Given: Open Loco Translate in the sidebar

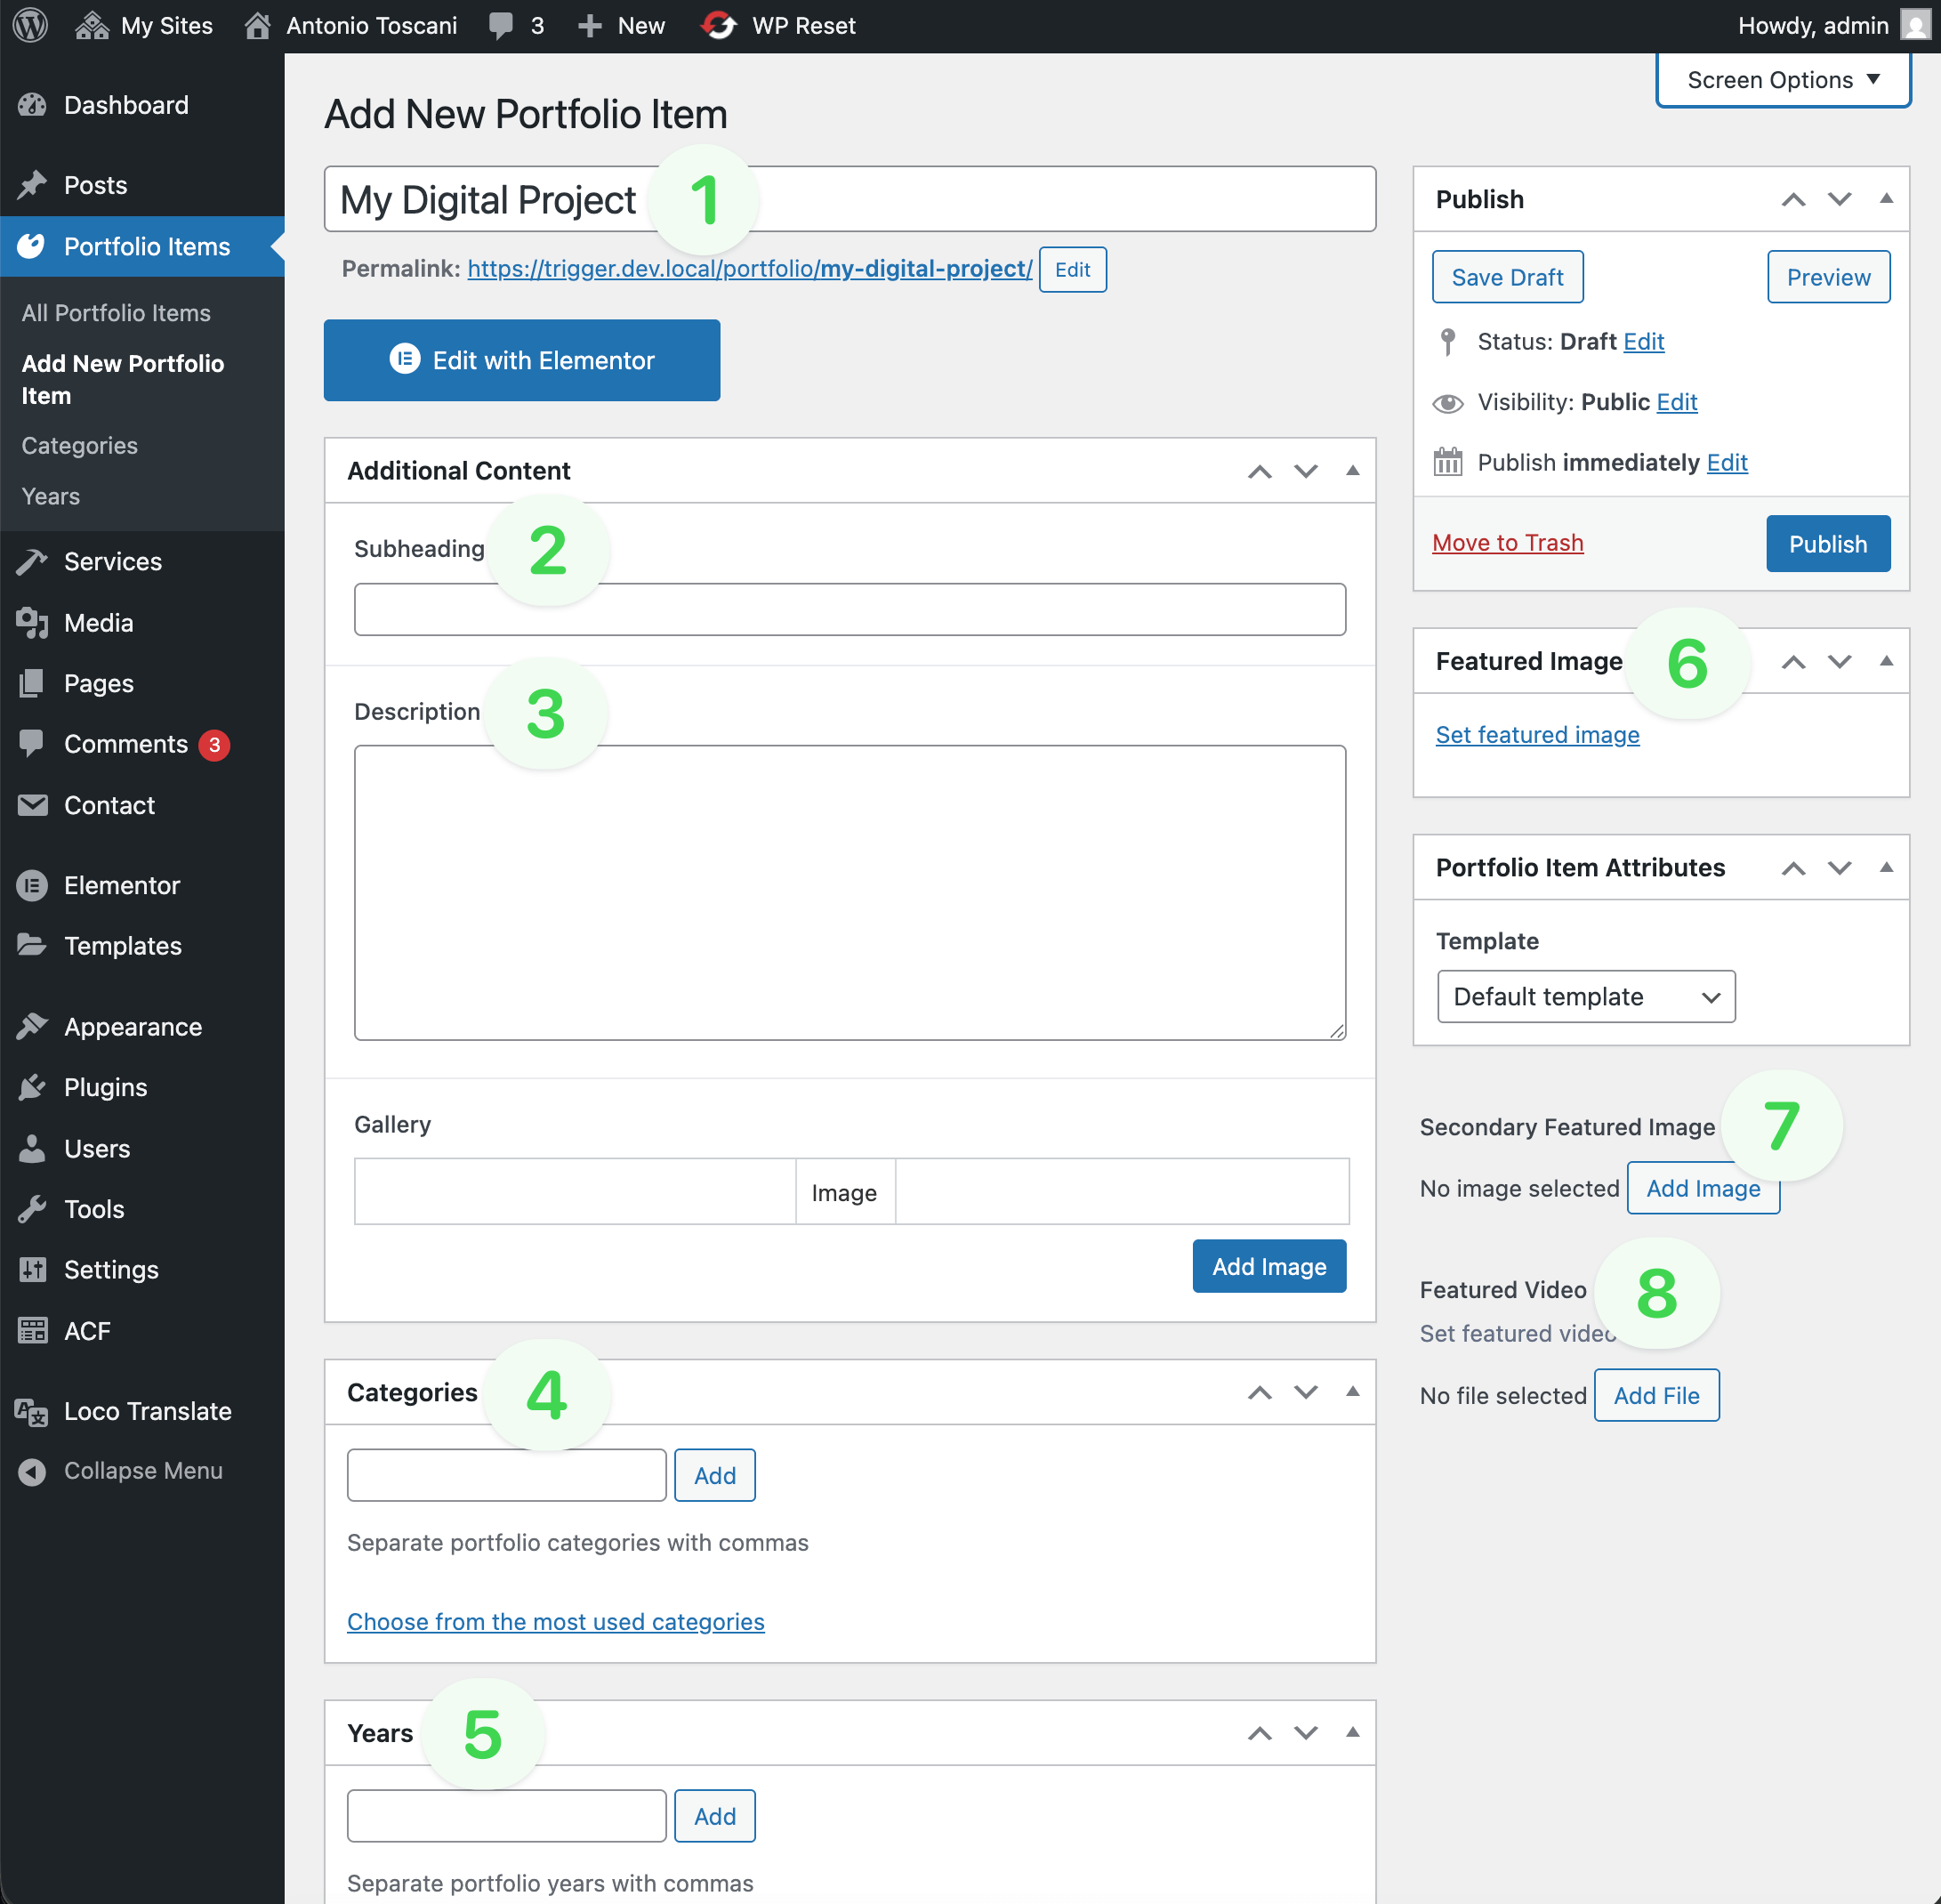Looking at the screenshot, I should pyautogui.click(x=147, y=1411).
